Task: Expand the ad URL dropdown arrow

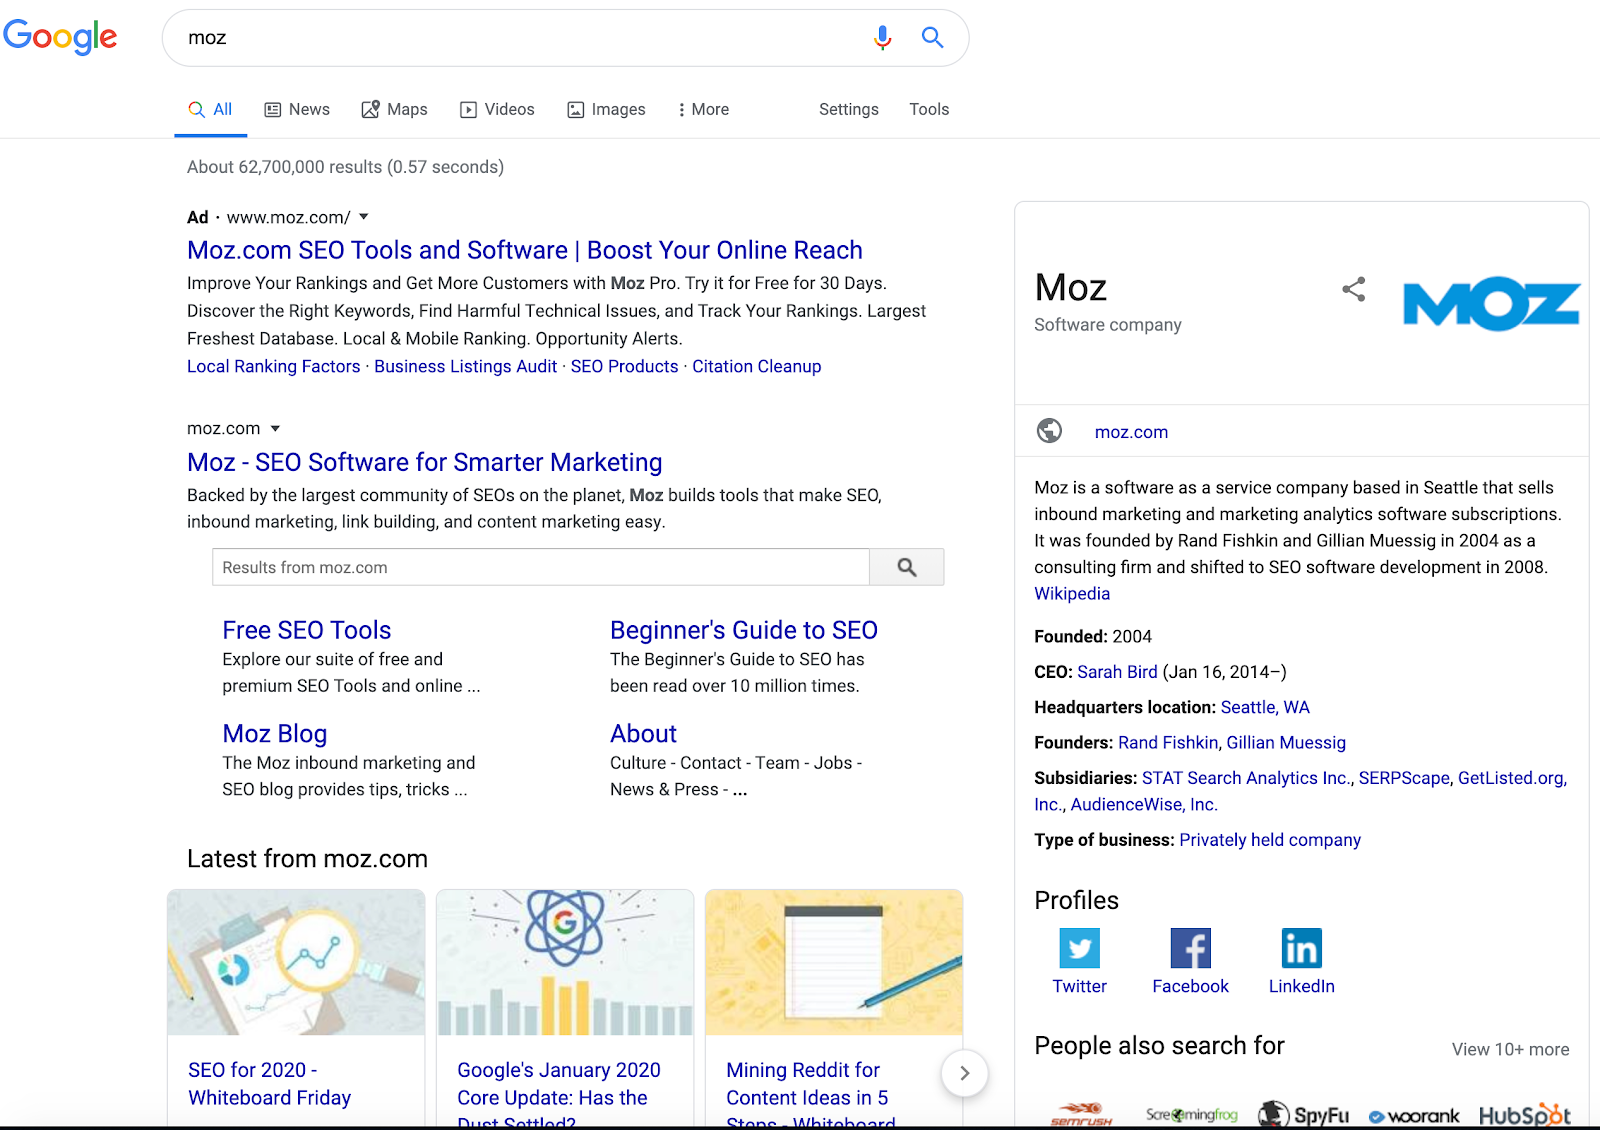Action: tap(364, 217)
